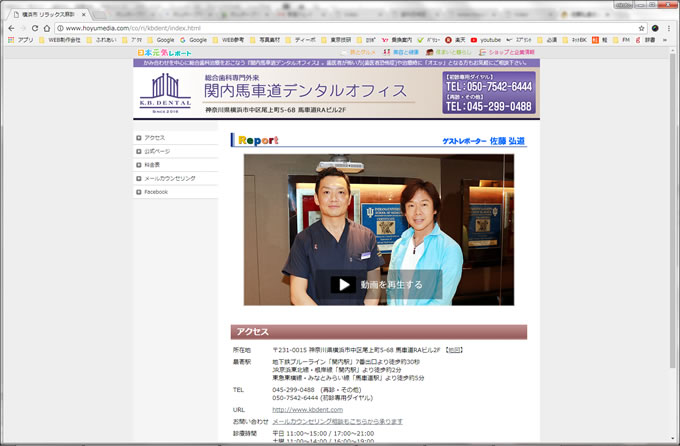The image size is (680, 446).
Task: Open the ふれあい bookmark folder
Action: (x=102, y=40)
